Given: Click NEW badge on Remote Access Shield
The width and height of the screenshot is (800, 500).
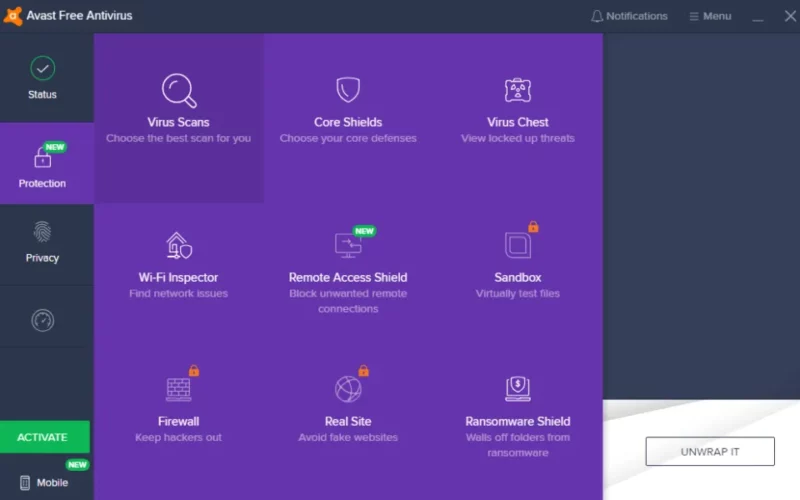Looking at the screenshot, I should point(364,231).
